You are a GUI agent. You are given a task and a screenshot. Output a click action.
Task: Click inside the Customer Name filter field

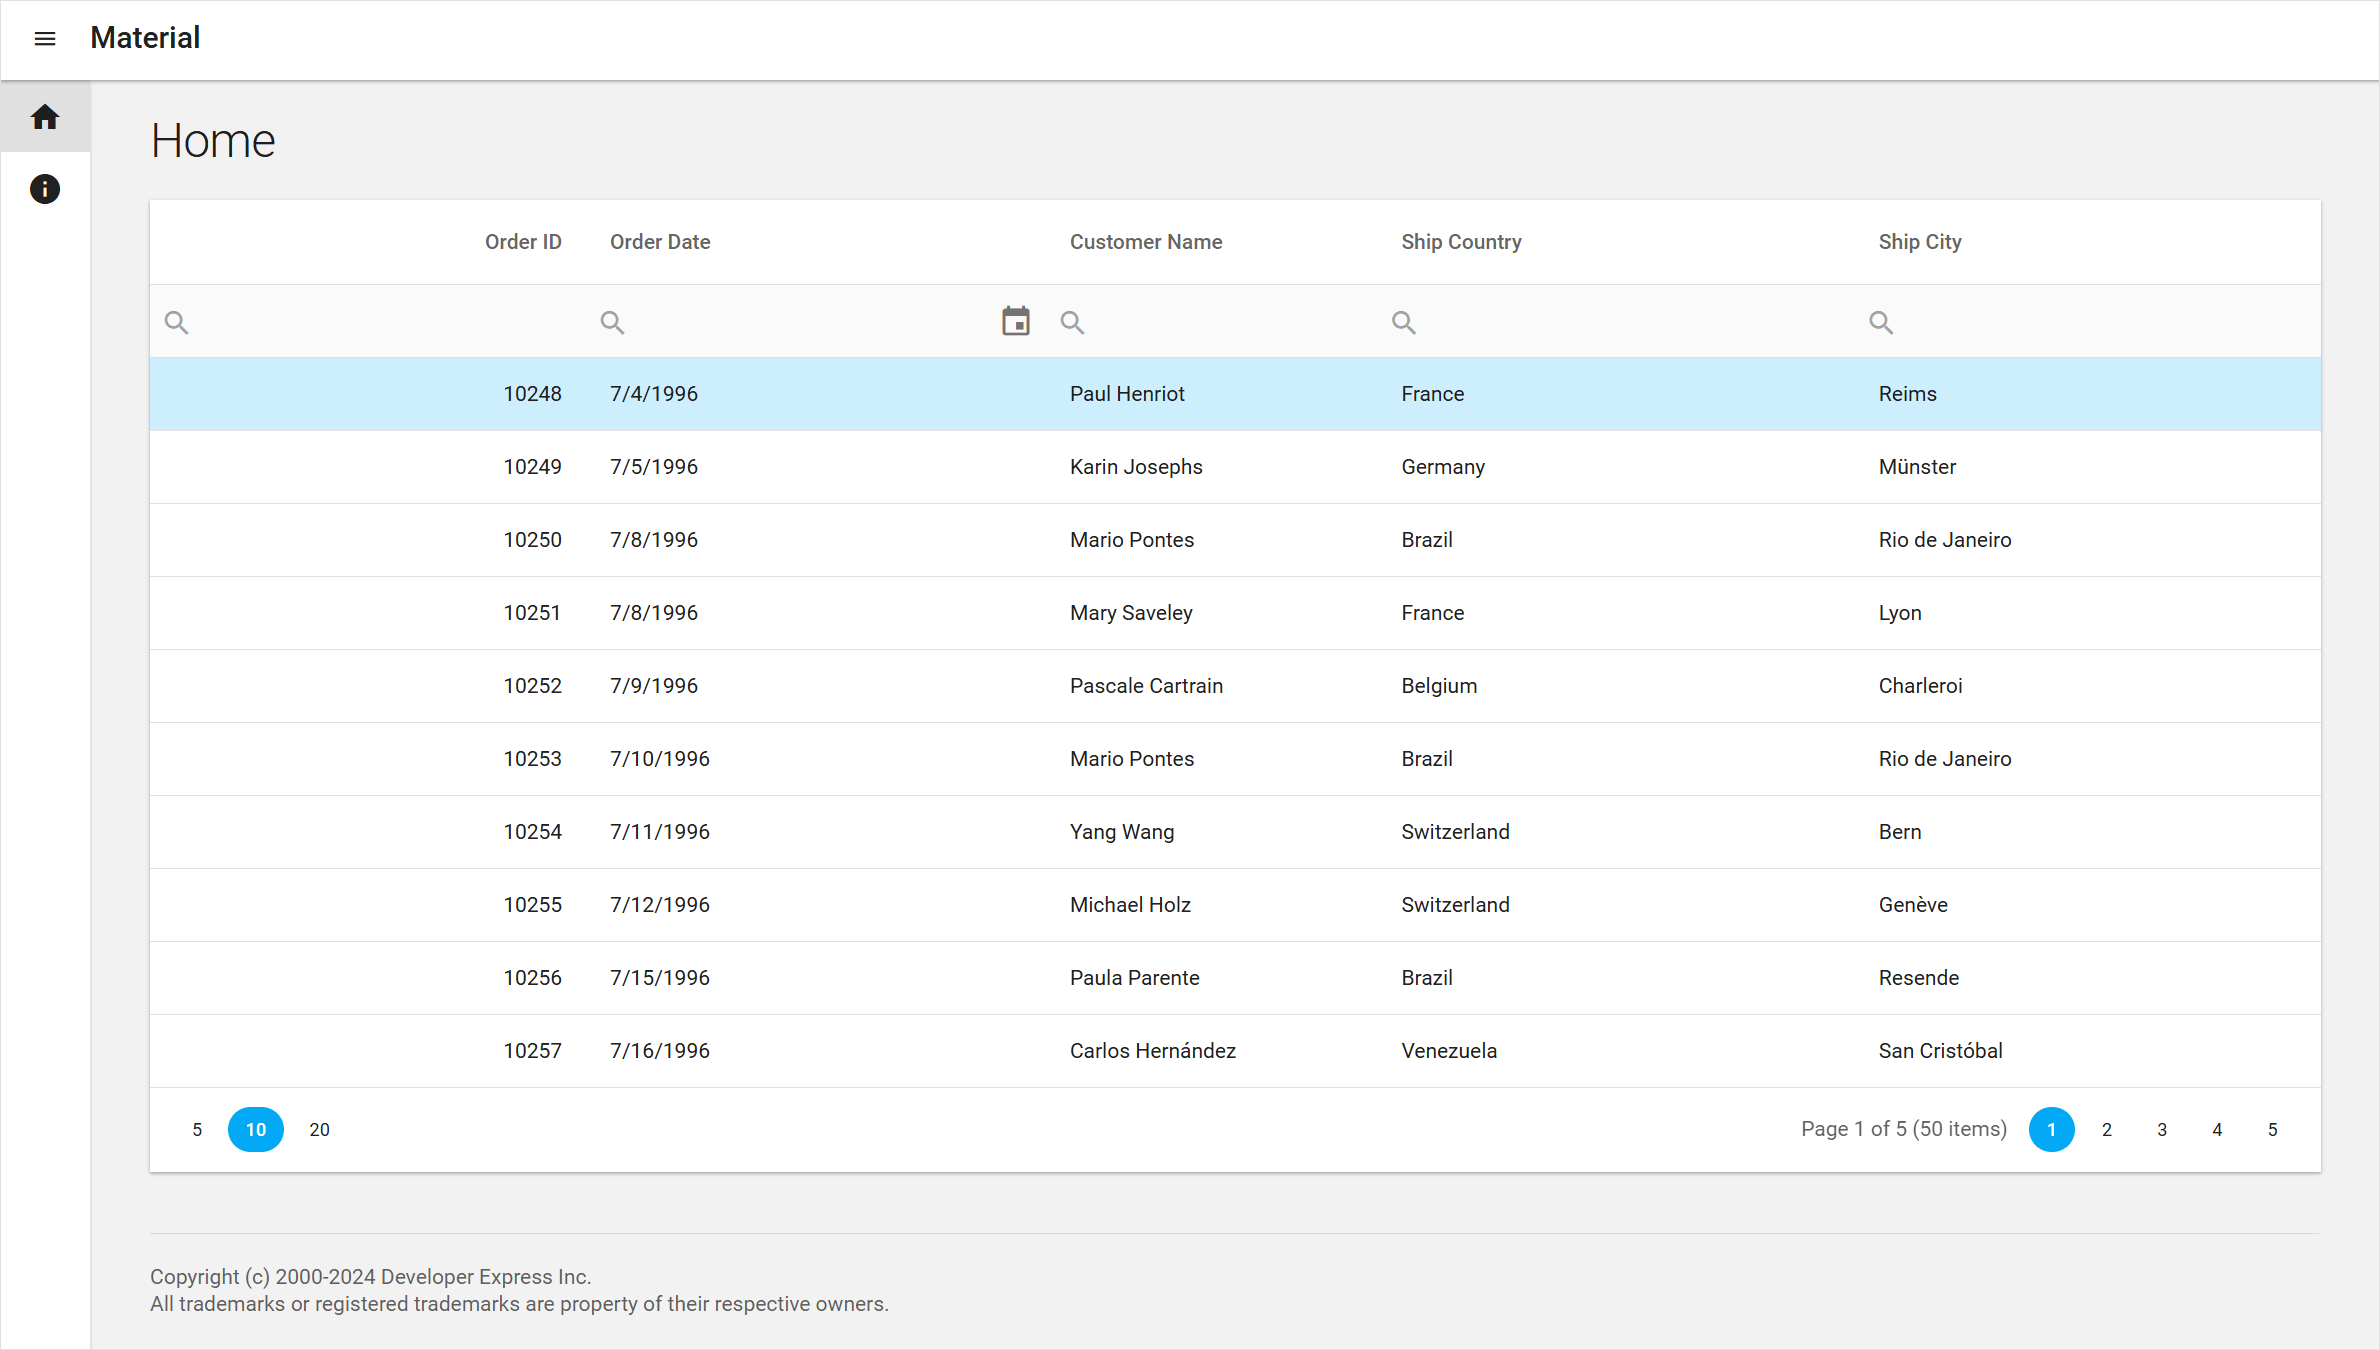click(1200, 321)
